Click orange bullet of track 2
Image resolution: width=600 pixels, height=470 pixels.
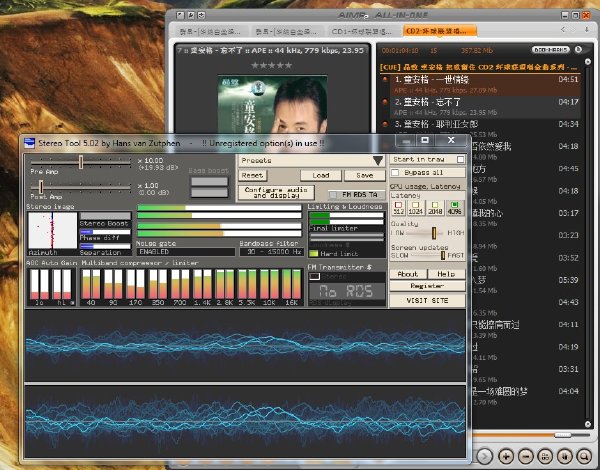tap(385, 102)
